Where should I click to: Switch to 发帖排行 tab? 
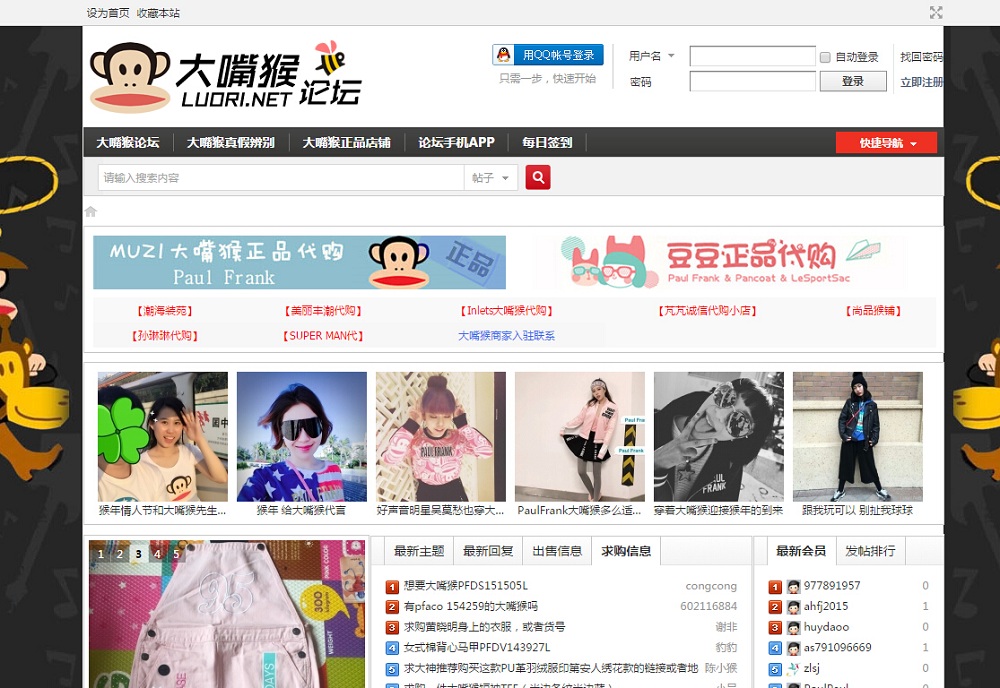(x=871, y=551)
